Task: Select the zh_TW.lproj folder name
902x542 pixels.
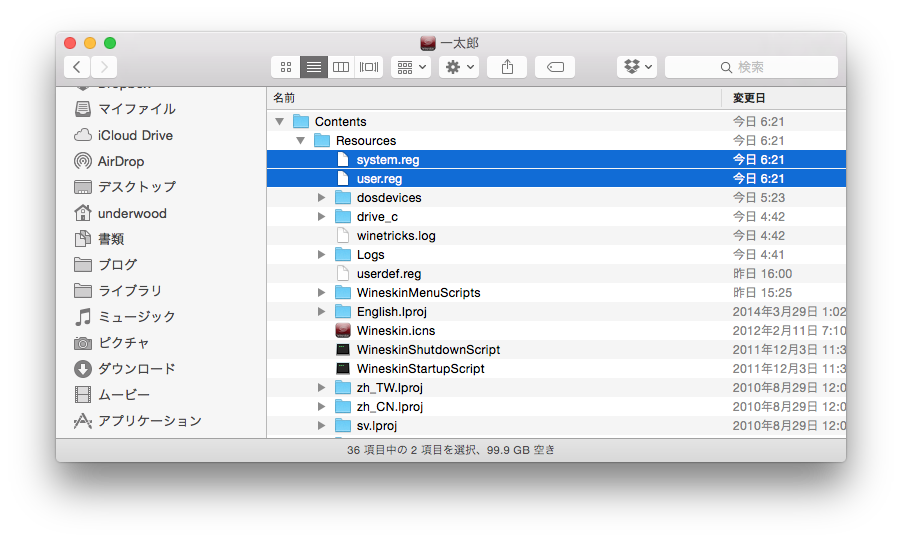Action: pos(389,387)
